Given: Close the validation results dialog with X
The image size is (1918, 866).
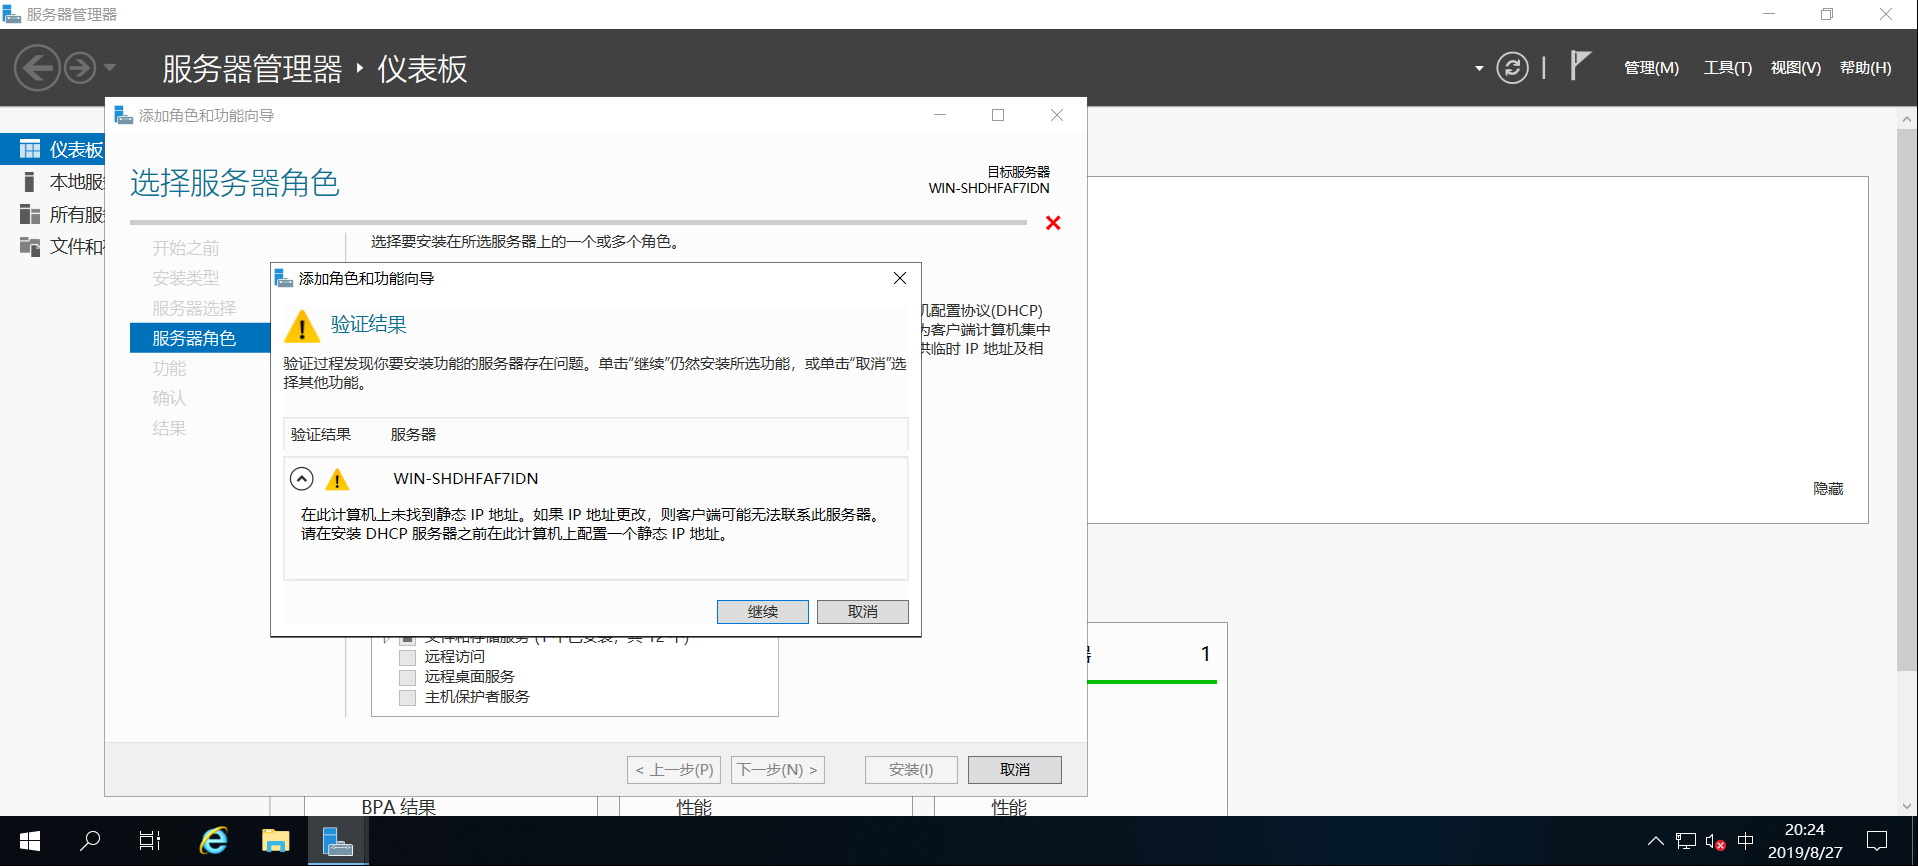Looking at the screenshot, I should coord(900,278).
